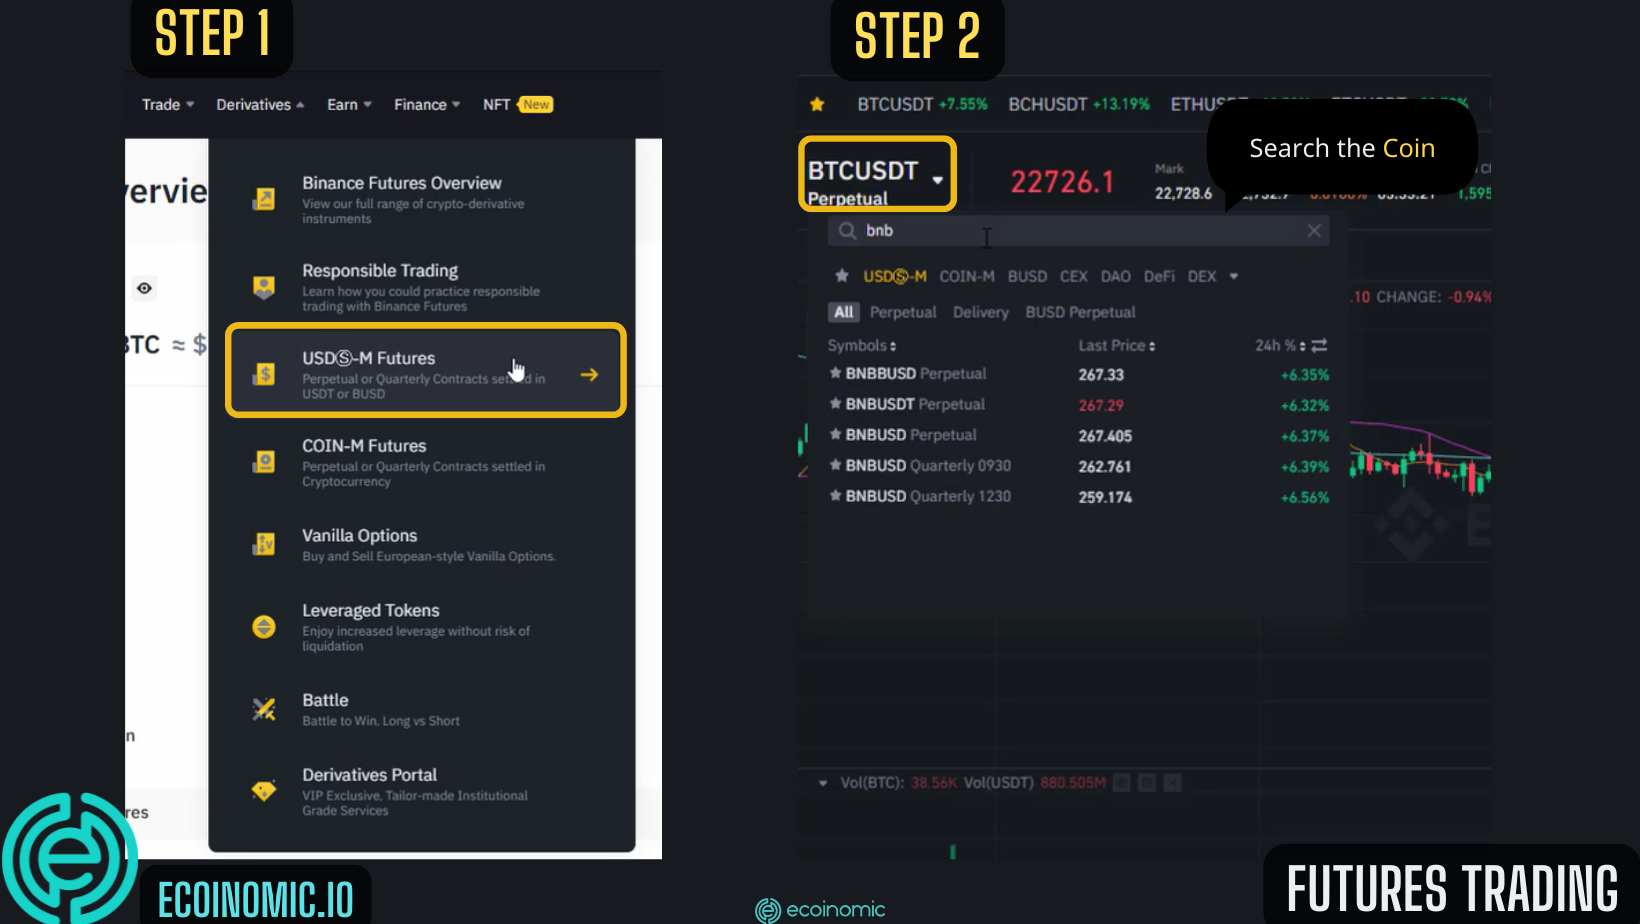The image size is (1640, 924).
Task: Select the DEX category tab
Action: click(x=1202, y=277)
